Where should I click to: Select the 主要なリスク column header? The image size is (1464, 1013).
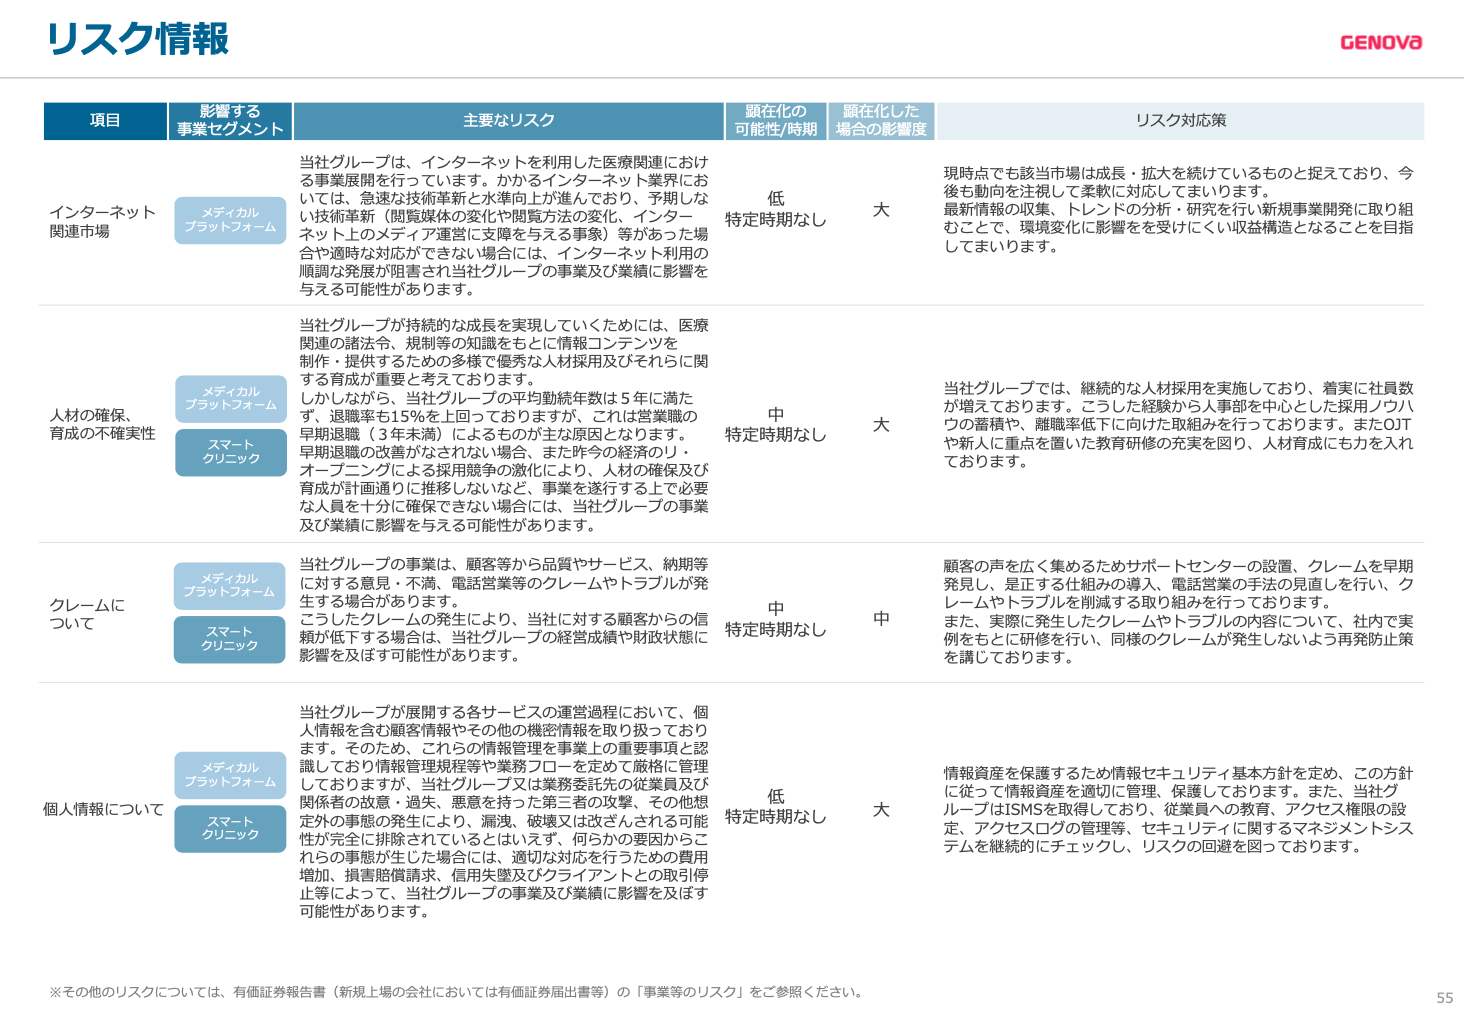[x=509, y=121]
